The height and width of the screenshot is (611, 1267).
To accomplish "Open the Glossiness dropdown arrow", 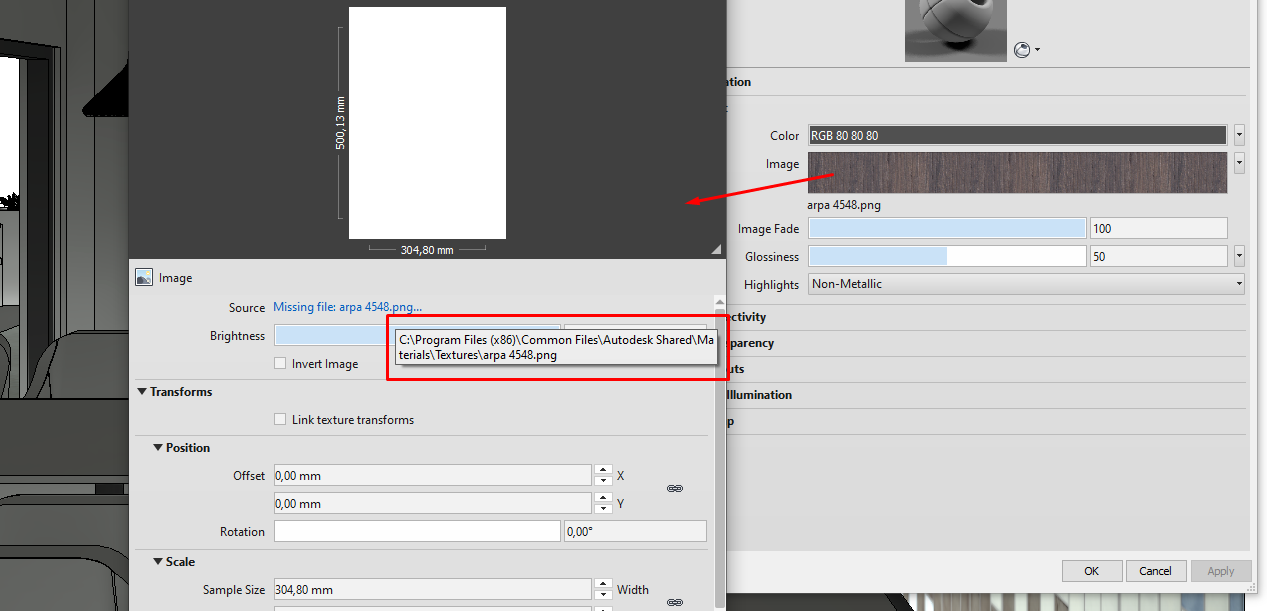I will click(1238, 256).
